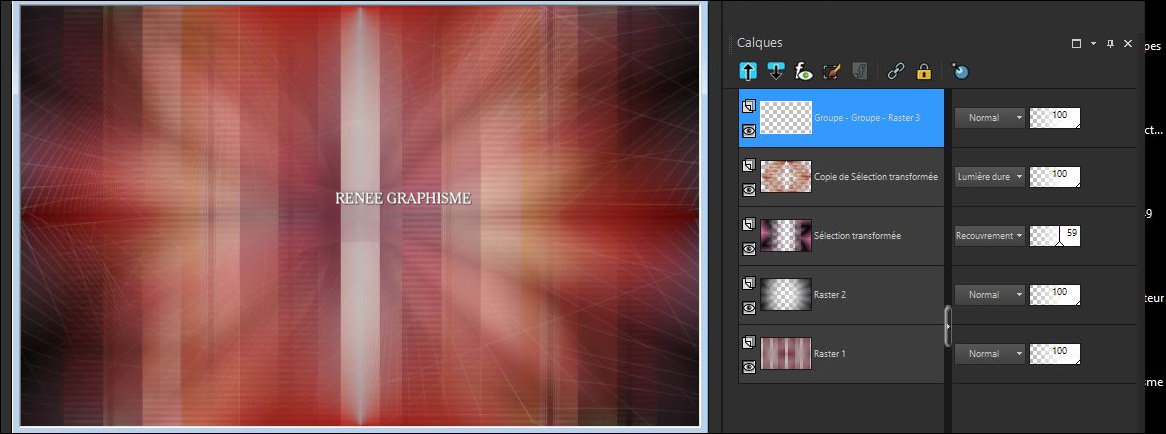Maximize the Calques panel with square icon

(1076, 44)
